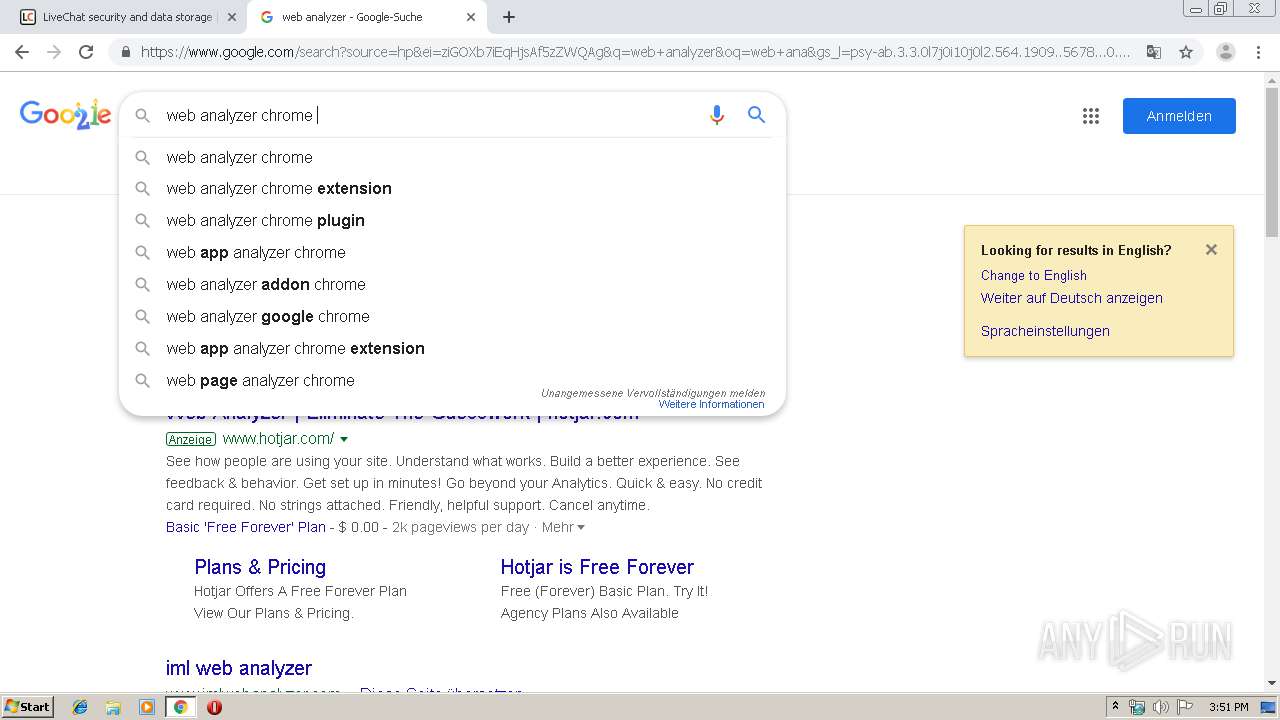Launch Internet Explorer from taskbar
The image size is (1280, 720).
click(x=80, y=707)
